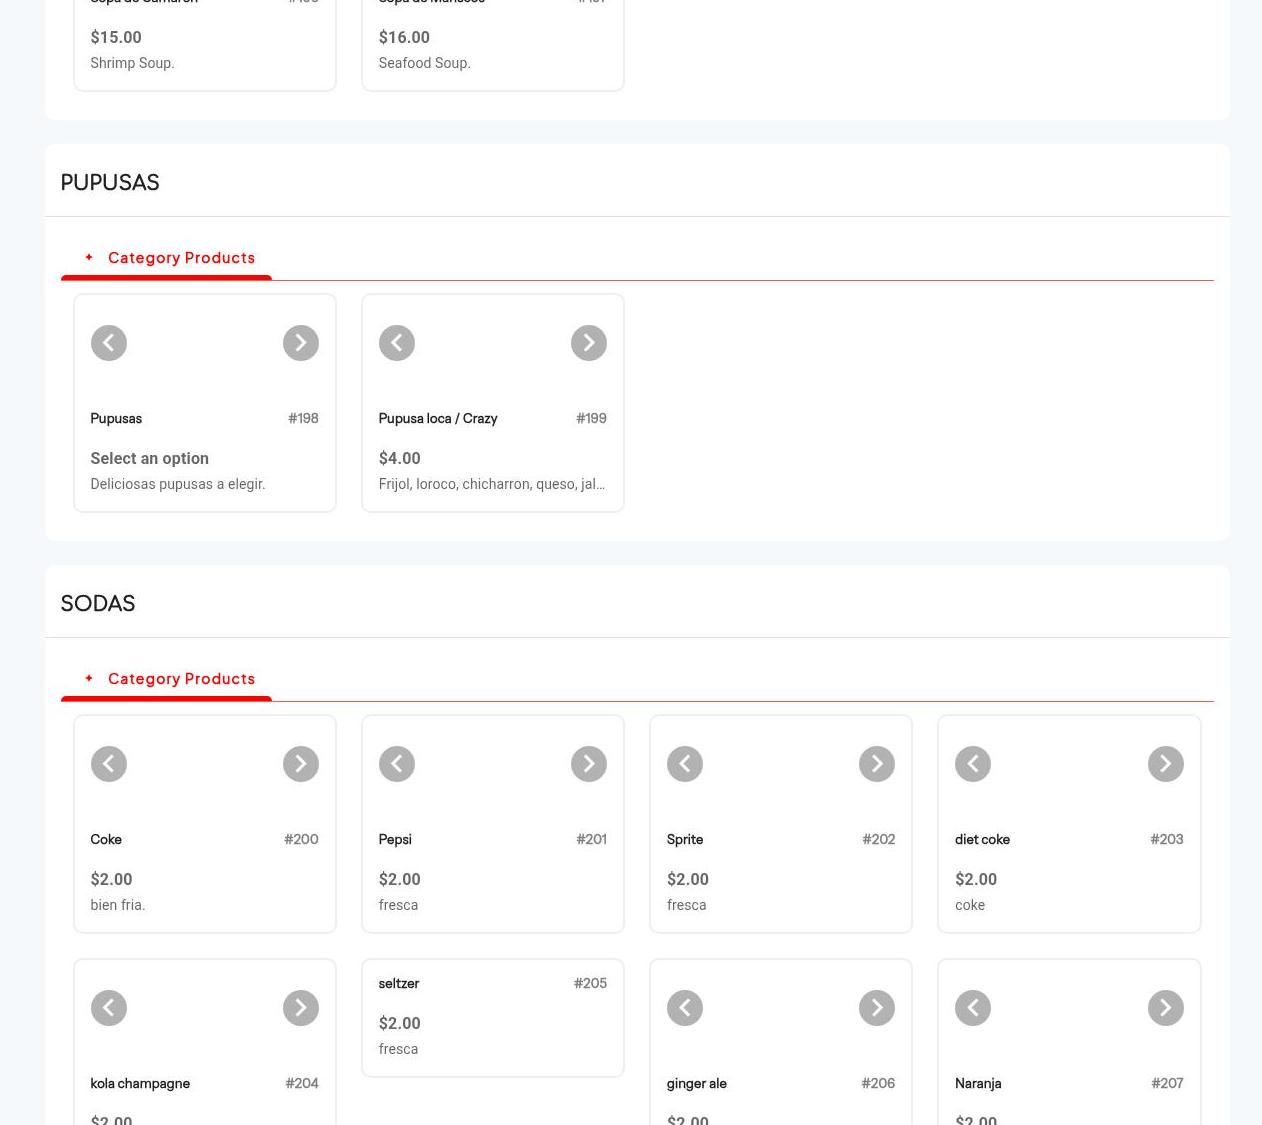Click the Coke product name

(106, 839)
